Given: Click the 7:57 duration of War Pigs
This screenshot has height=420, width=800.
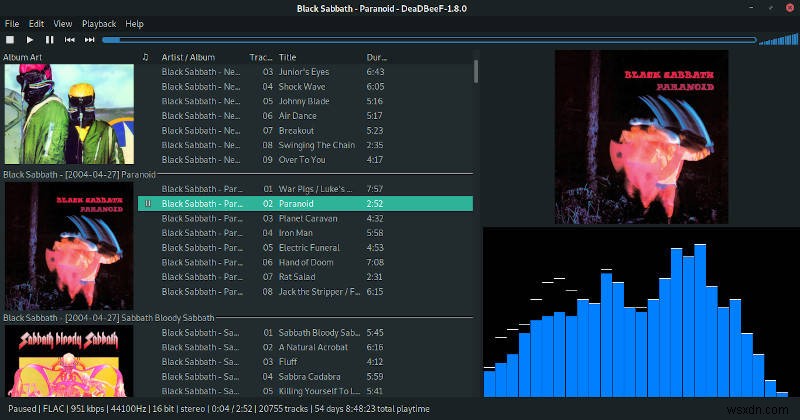Looking at the screenshot, I should click(x=374, y=189).
